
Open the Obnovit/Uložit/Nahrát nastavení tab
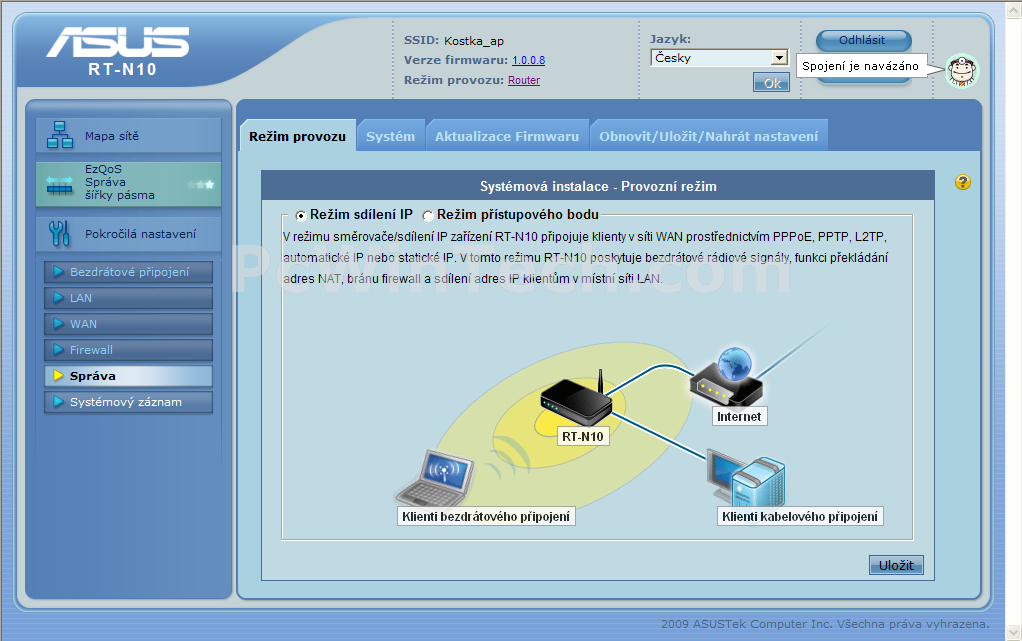coord(709,136)
